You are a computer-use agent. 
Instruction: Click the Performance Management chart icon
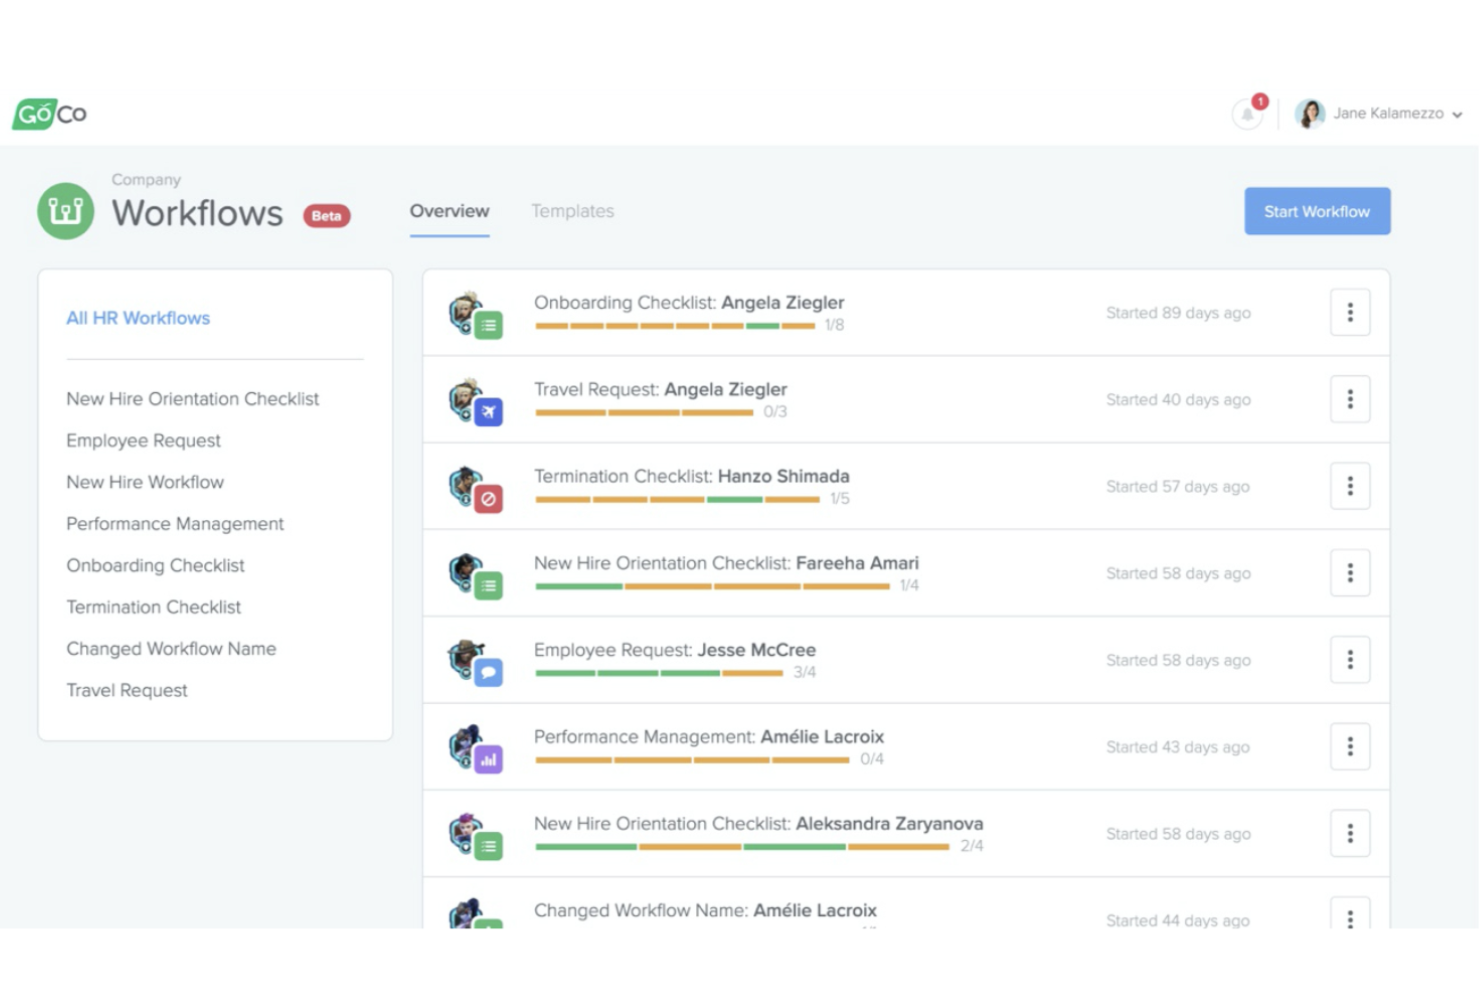coord(488,760)
